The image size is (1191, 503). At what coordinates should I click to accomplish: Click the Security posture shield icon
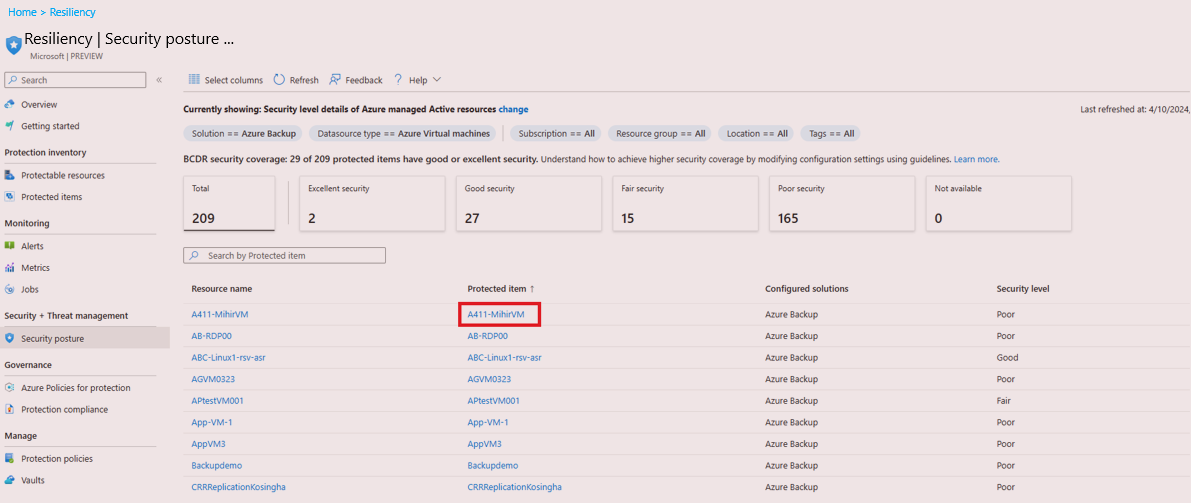point(10,338)
